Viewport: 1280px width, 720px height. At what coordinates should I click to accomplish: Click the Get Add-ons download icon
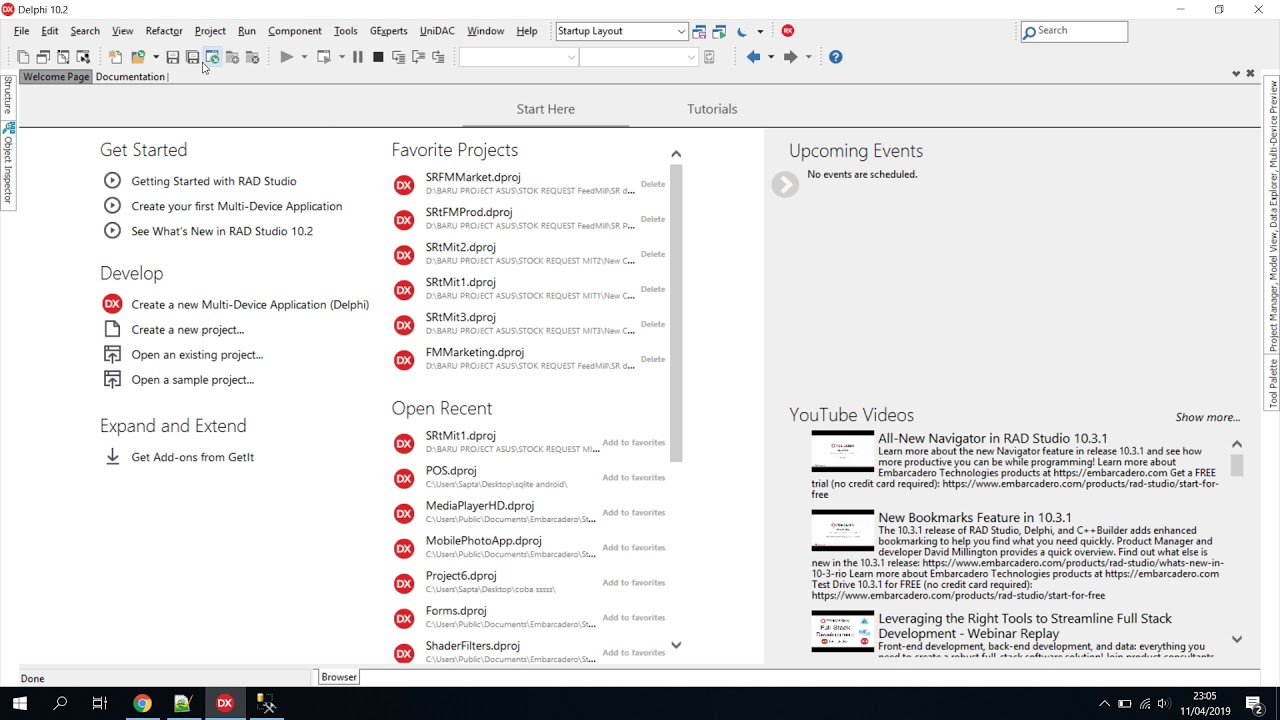[x=112, y=457]
